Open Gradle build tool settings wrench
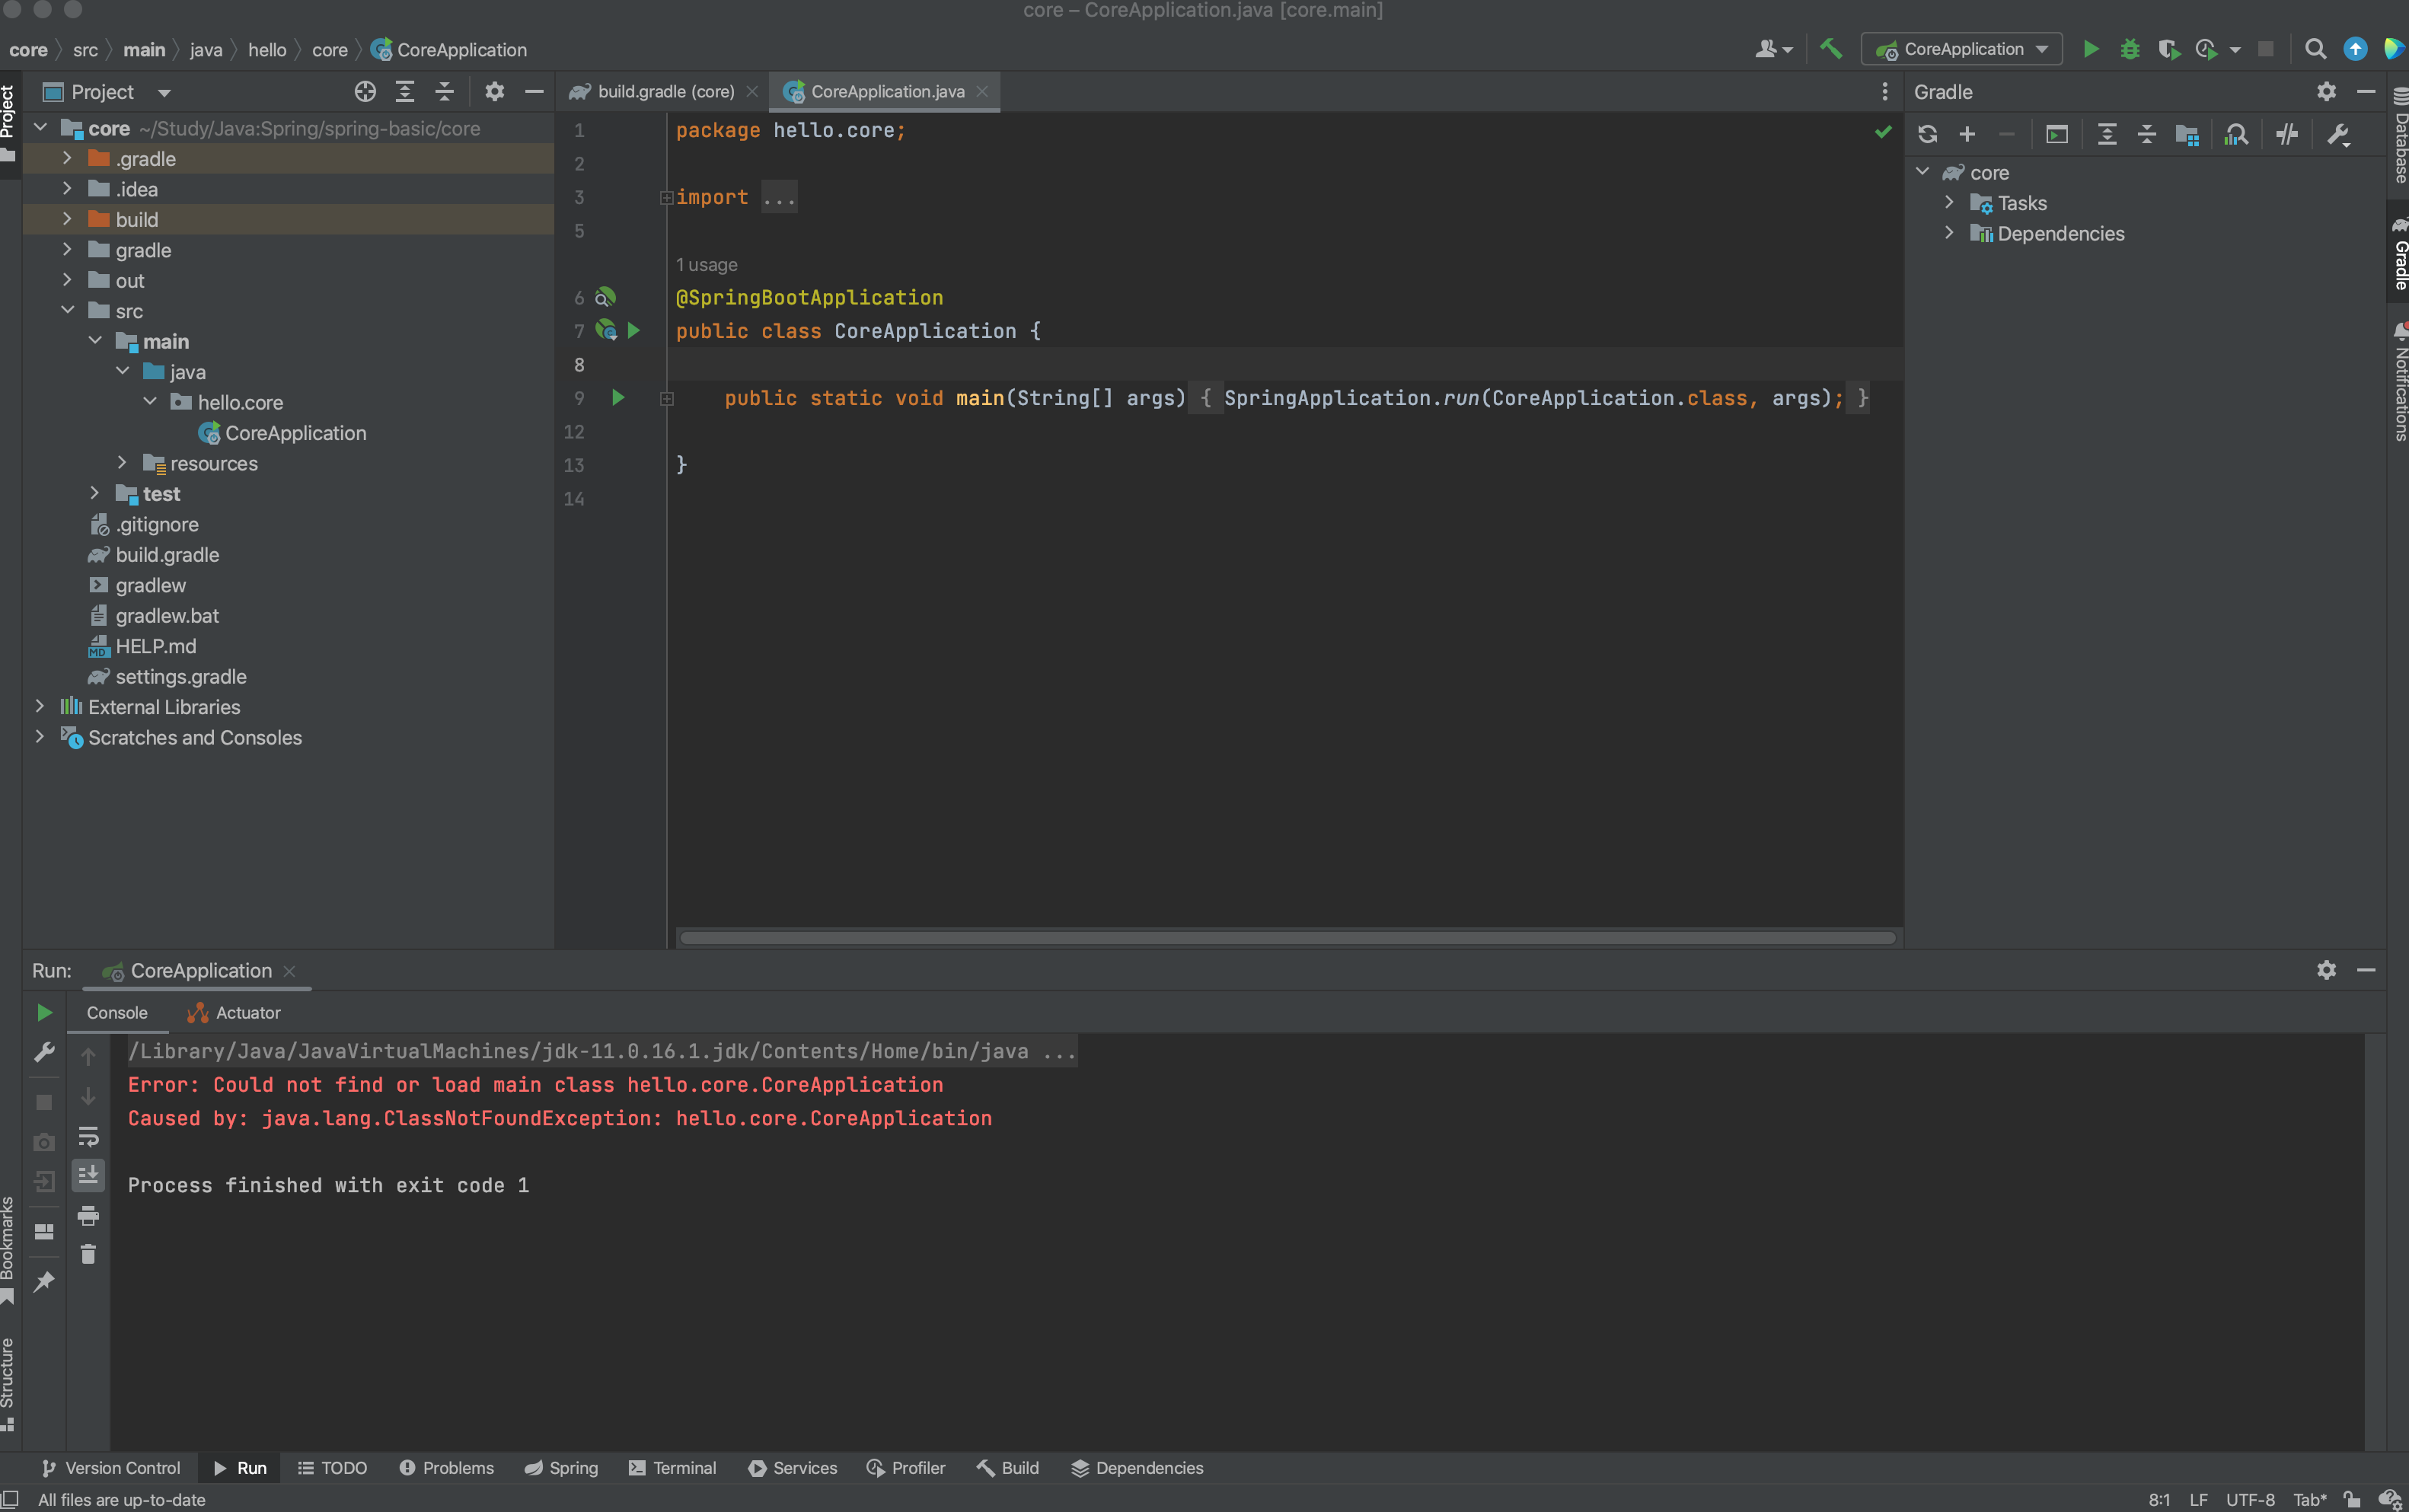The image size is (2409, 1512). pos(2337,134)
